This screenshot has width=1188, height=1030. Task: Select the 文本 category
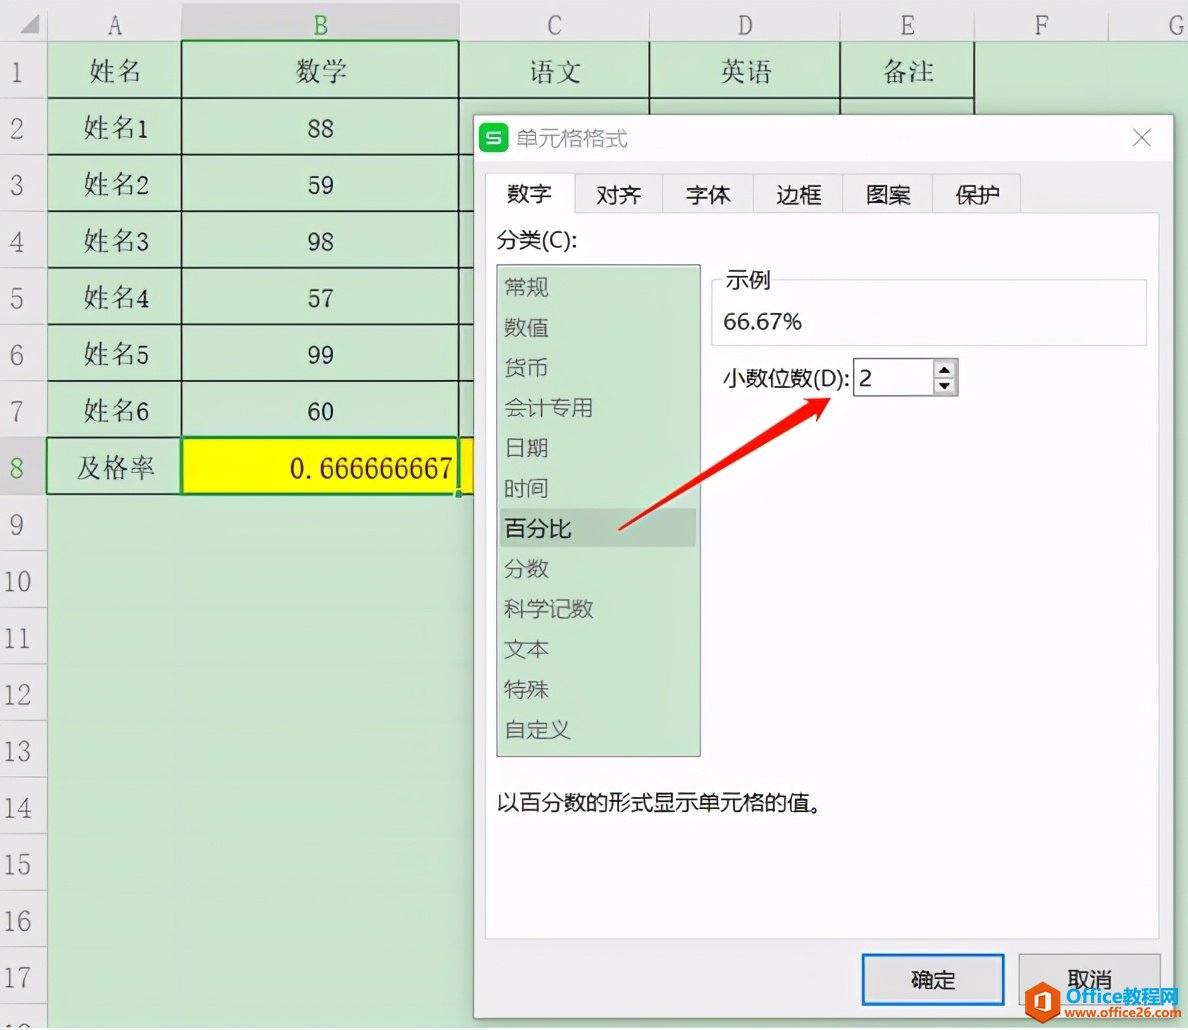598,650
